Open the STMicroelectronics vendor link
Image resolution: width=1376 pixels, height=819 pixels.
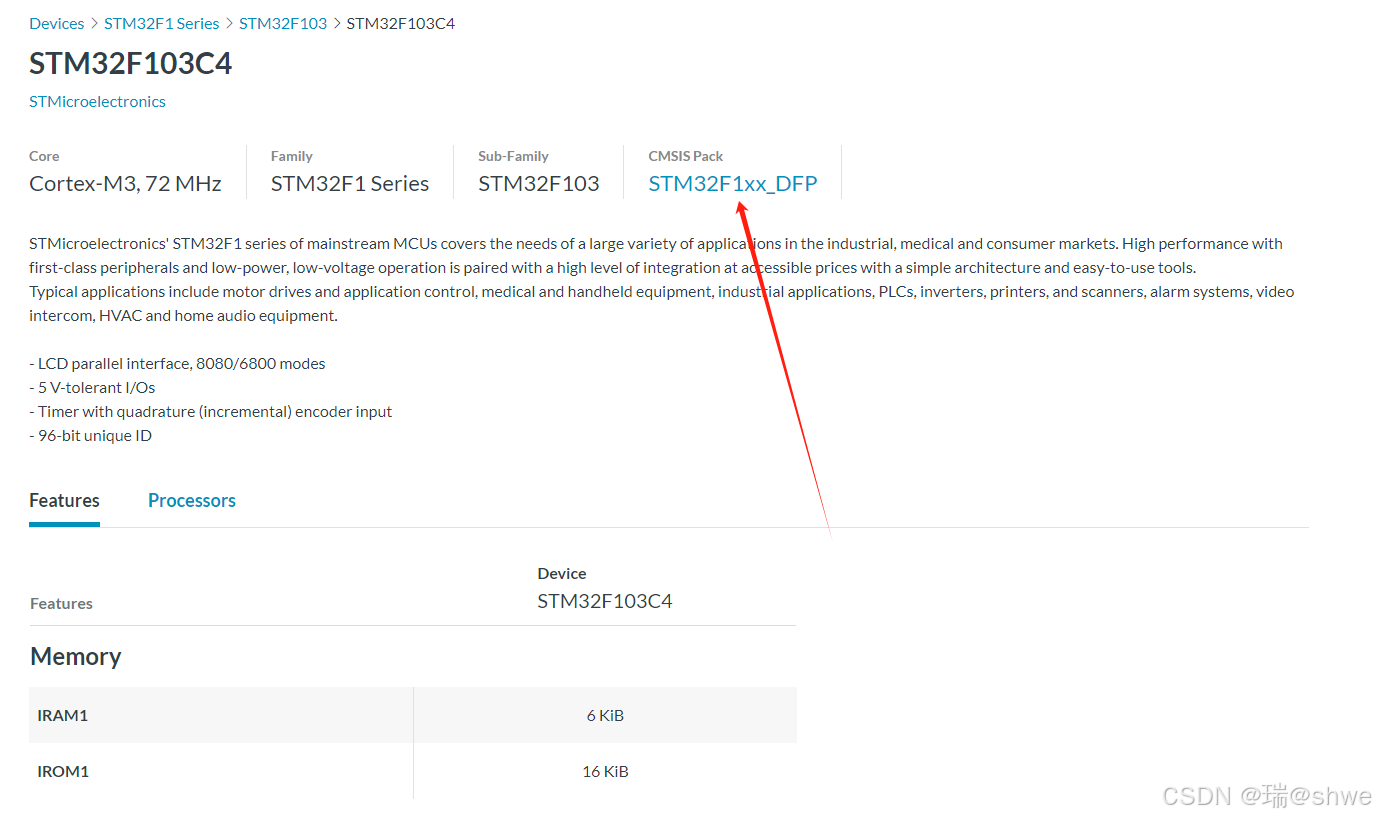click(97, 101)
